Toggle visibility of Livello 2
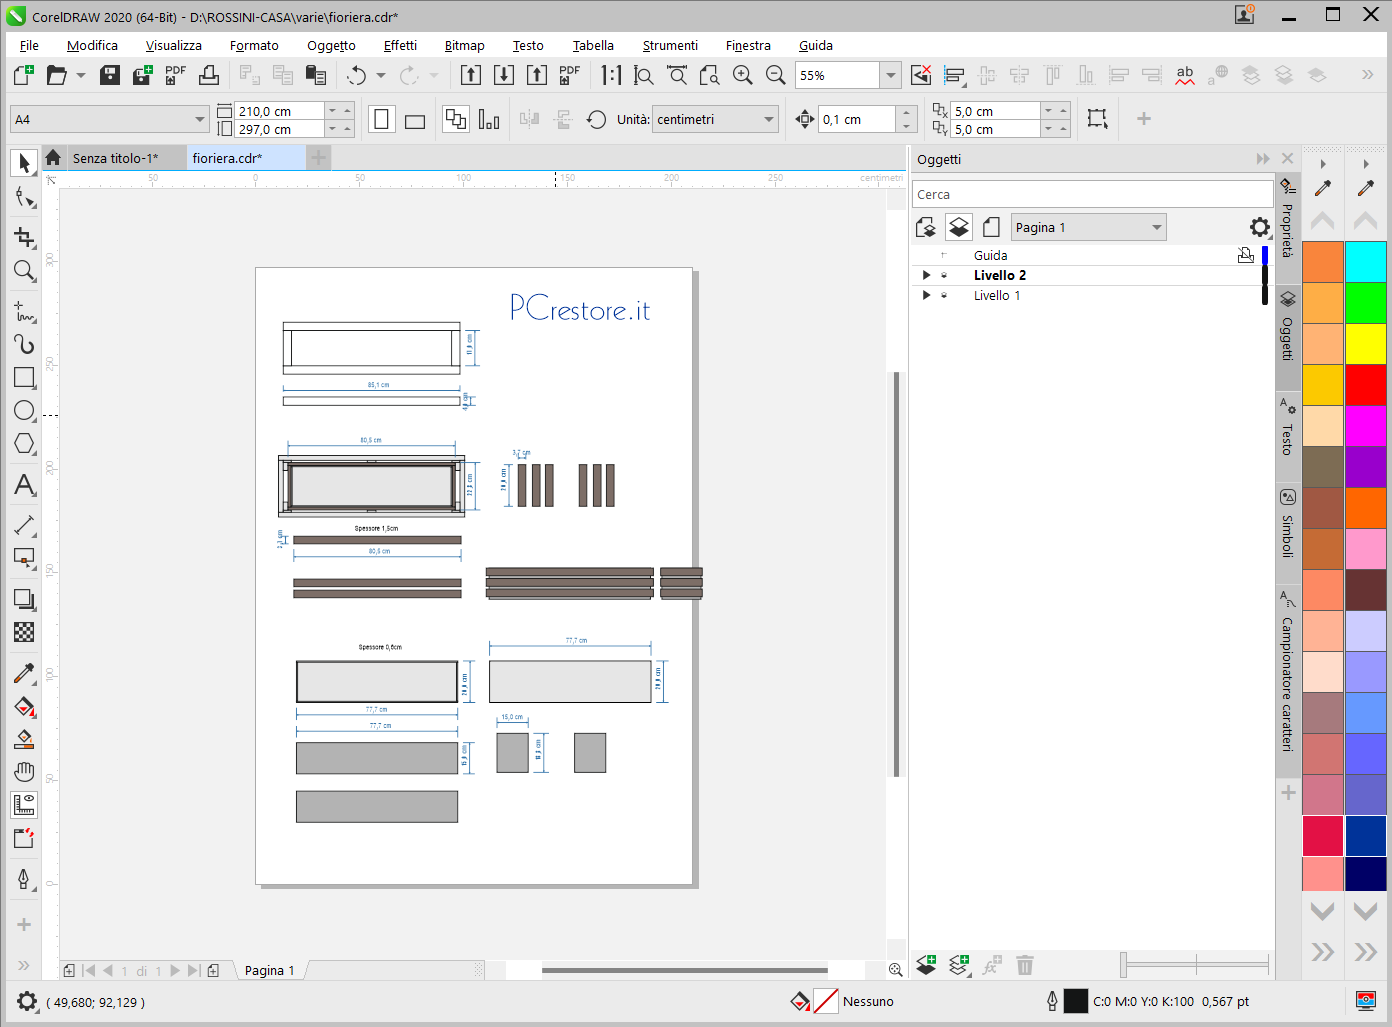The width and height of the screenshot is (1392, 1027). (944, 275)
